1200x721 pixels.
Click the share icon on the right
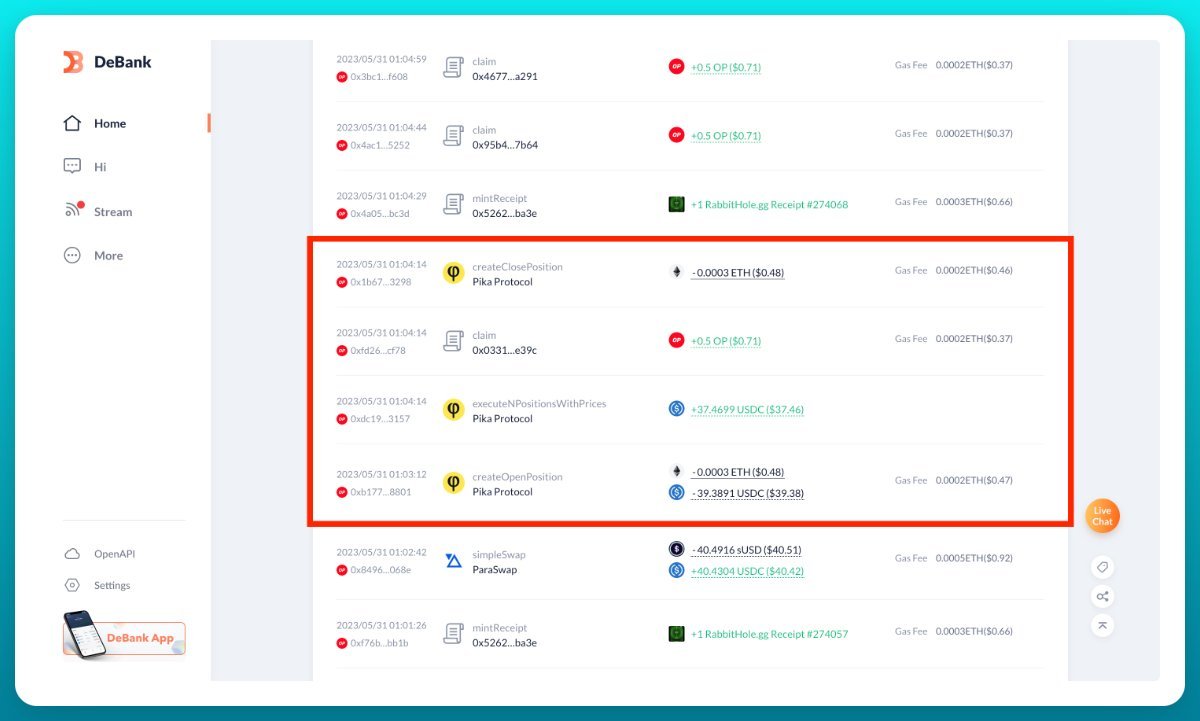point(1102,596)
